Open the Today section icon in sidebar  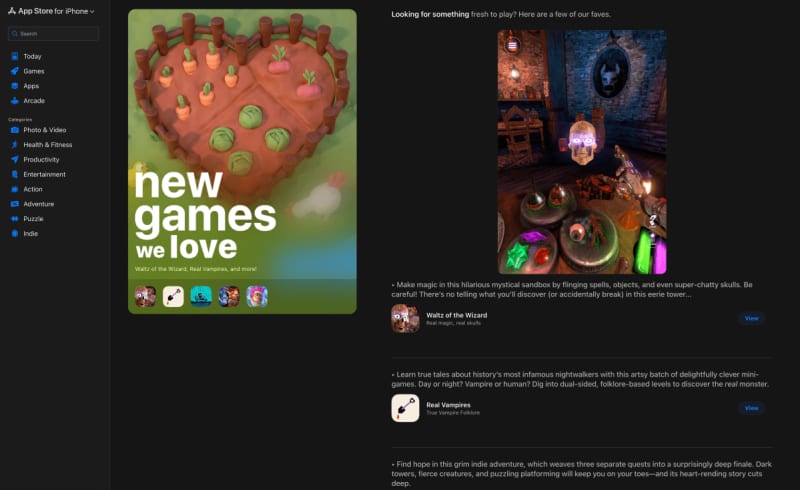pyautogui.click(x=15, y=56)
